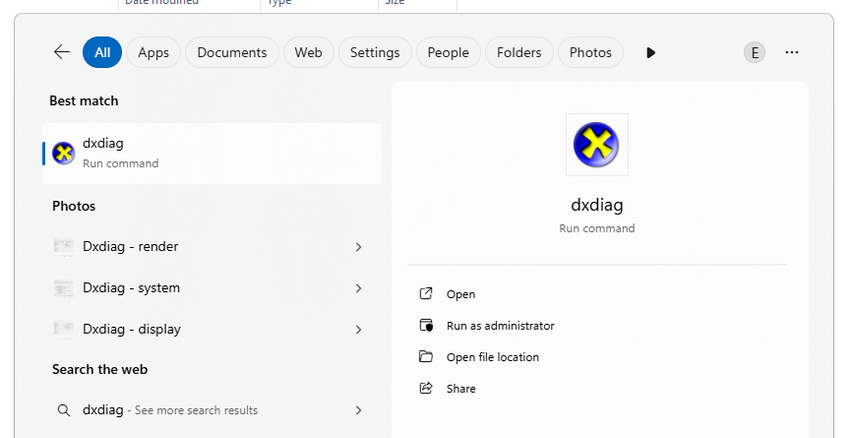
Task: Choose Run as administrator
Action: pos(500,326)
